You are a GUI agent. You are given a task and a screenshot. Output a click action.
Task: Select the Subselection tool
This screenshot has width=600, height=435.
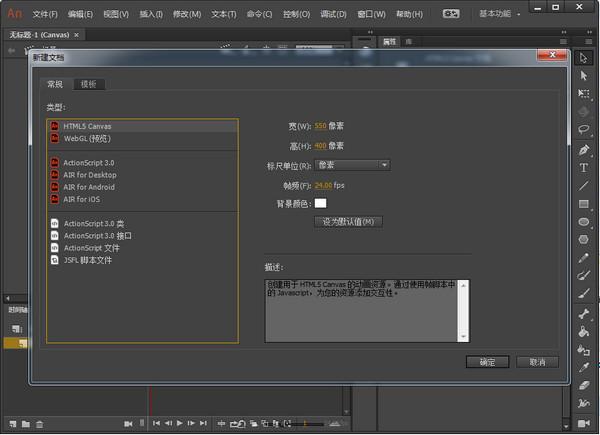pos(583,76)
